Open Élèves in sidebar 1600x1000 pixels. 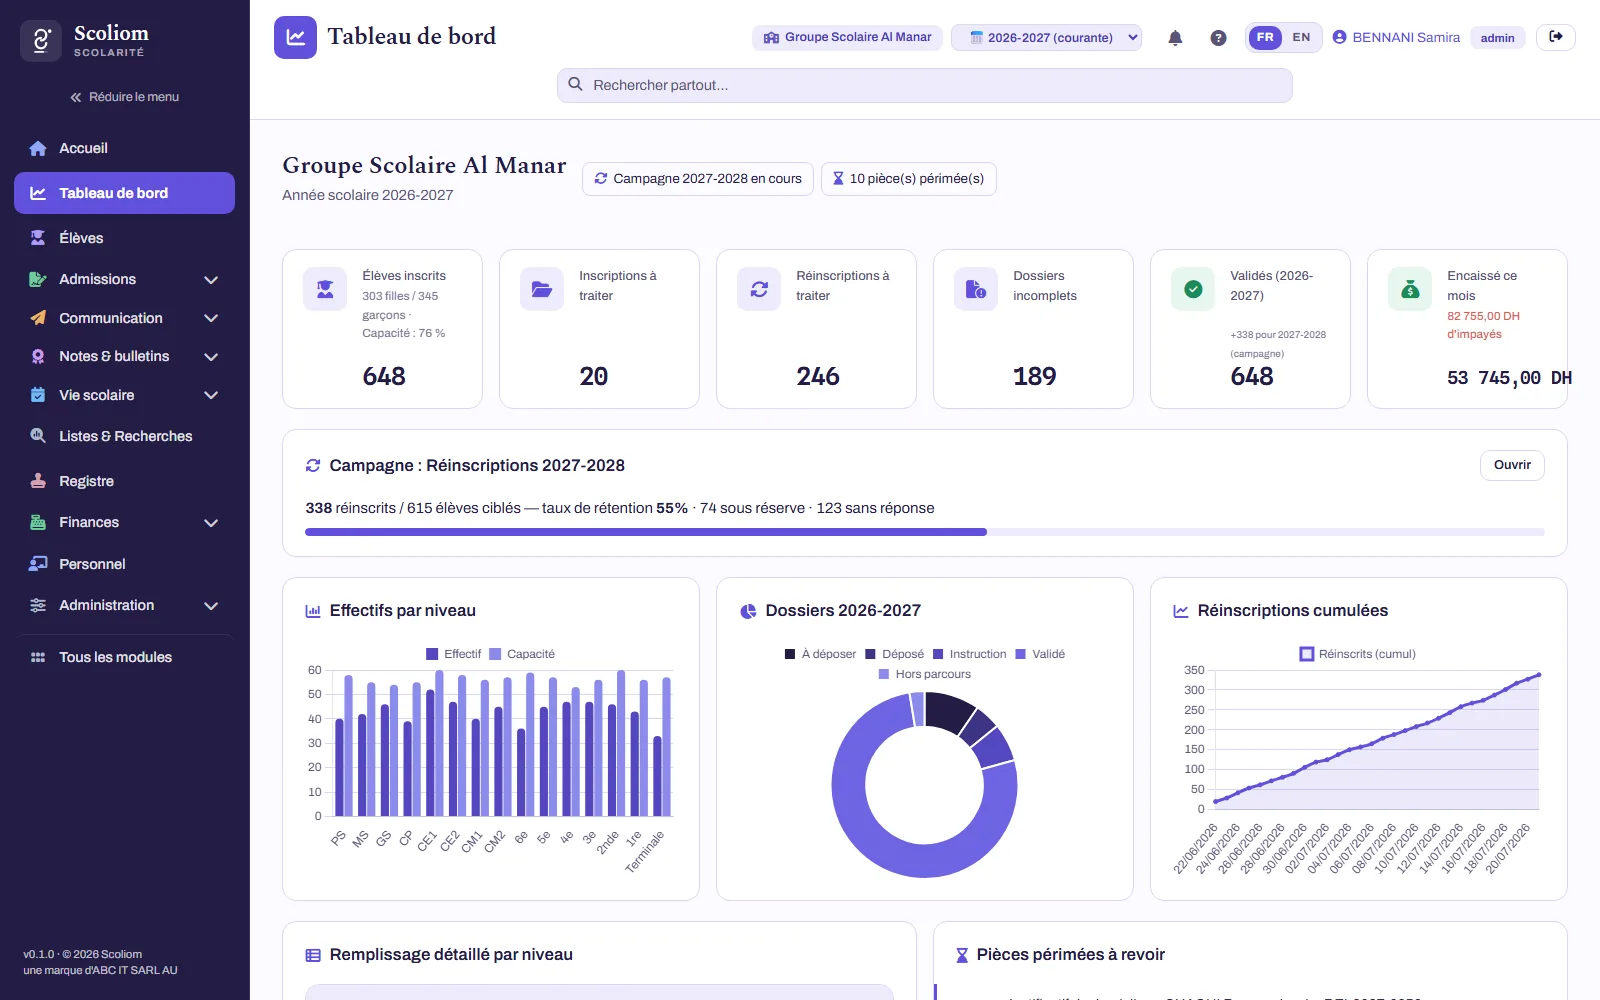pyautogui.click(x=124, y=238)
